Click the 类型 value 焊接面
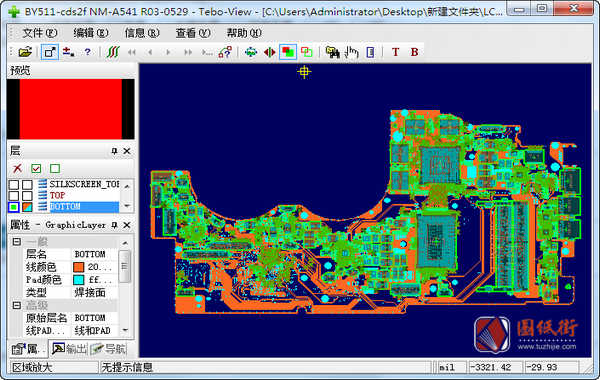The width and height of the screenshot is (600, 380). pos(94,293)
